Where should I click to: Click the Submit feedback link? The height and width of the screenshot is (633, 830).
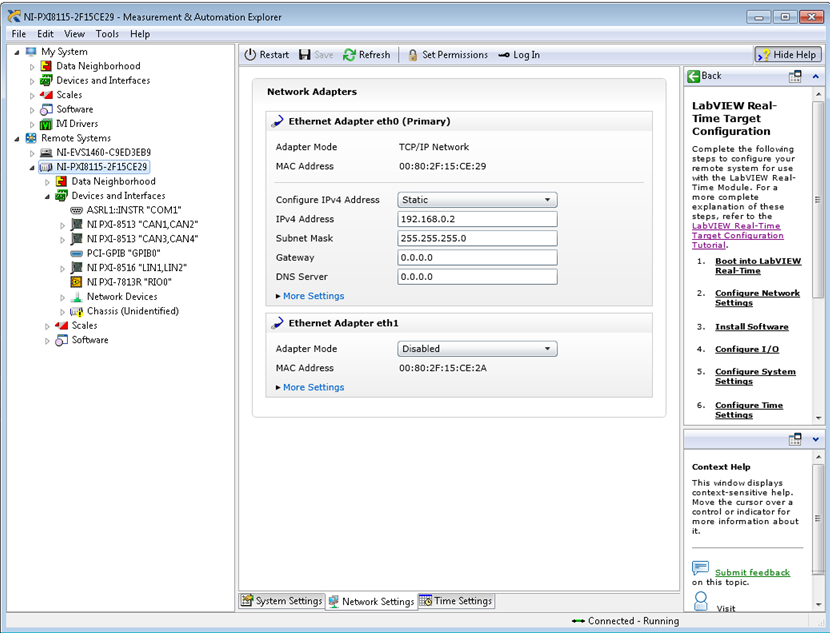[752, 573]
